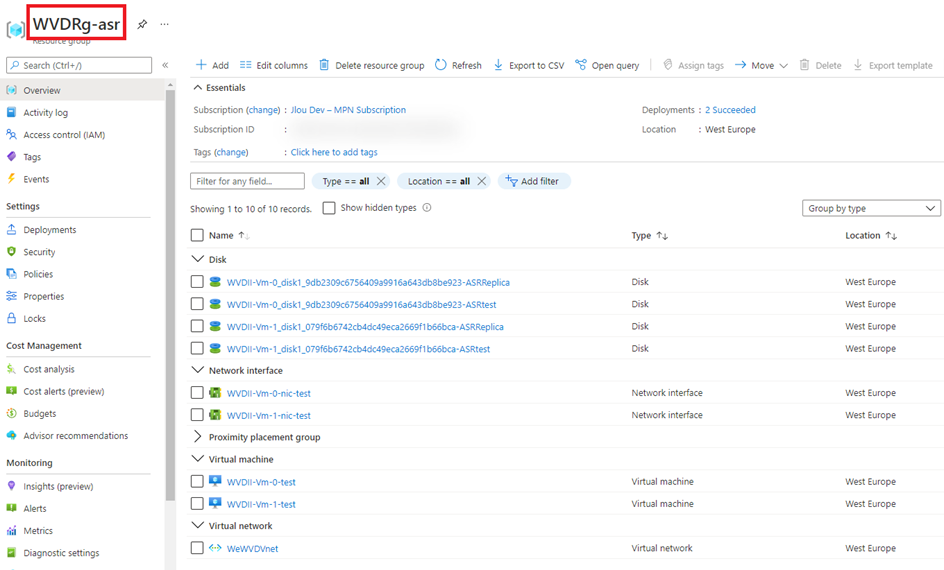Image resolution: width=944 pixels, height=570 pixels.
Task: Remove the Location == all filter
Action: point(482,181)
